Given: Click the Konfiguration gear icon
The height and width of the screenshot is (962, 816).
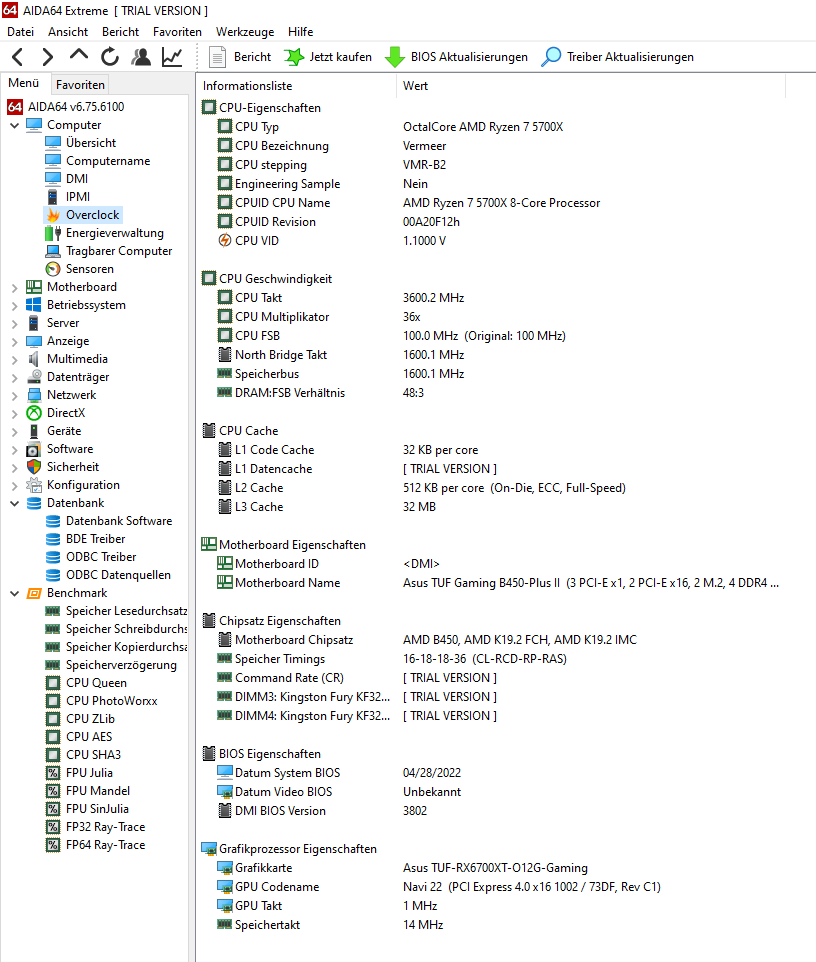Looking at the screenshot, I should (34, 485).
